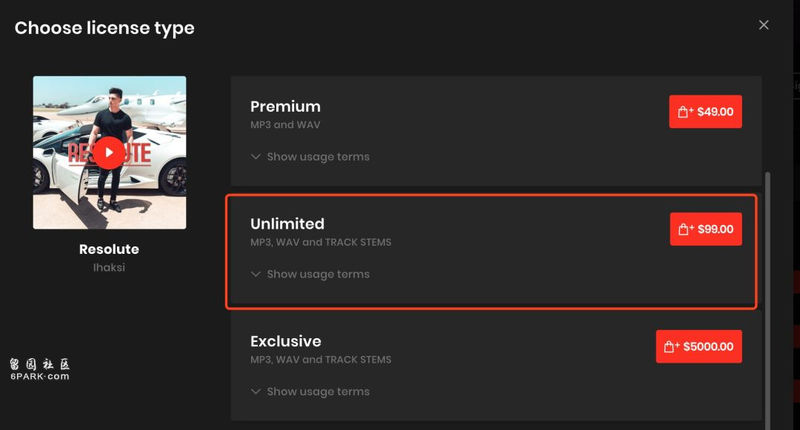Open the Resolute track title
The width and height of the screenshot is (800, 430).
pyautogui.click(x=109, y=249)
